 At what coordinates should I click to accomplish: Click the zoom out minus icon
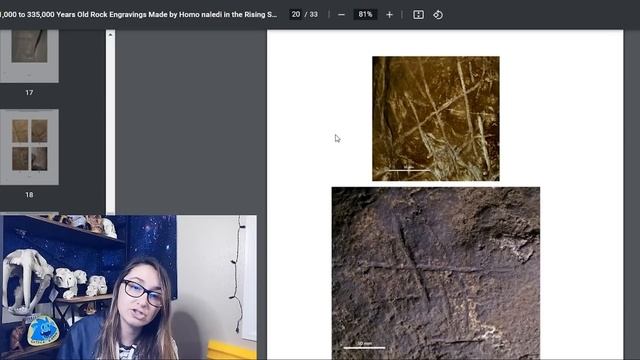(341, 15)
